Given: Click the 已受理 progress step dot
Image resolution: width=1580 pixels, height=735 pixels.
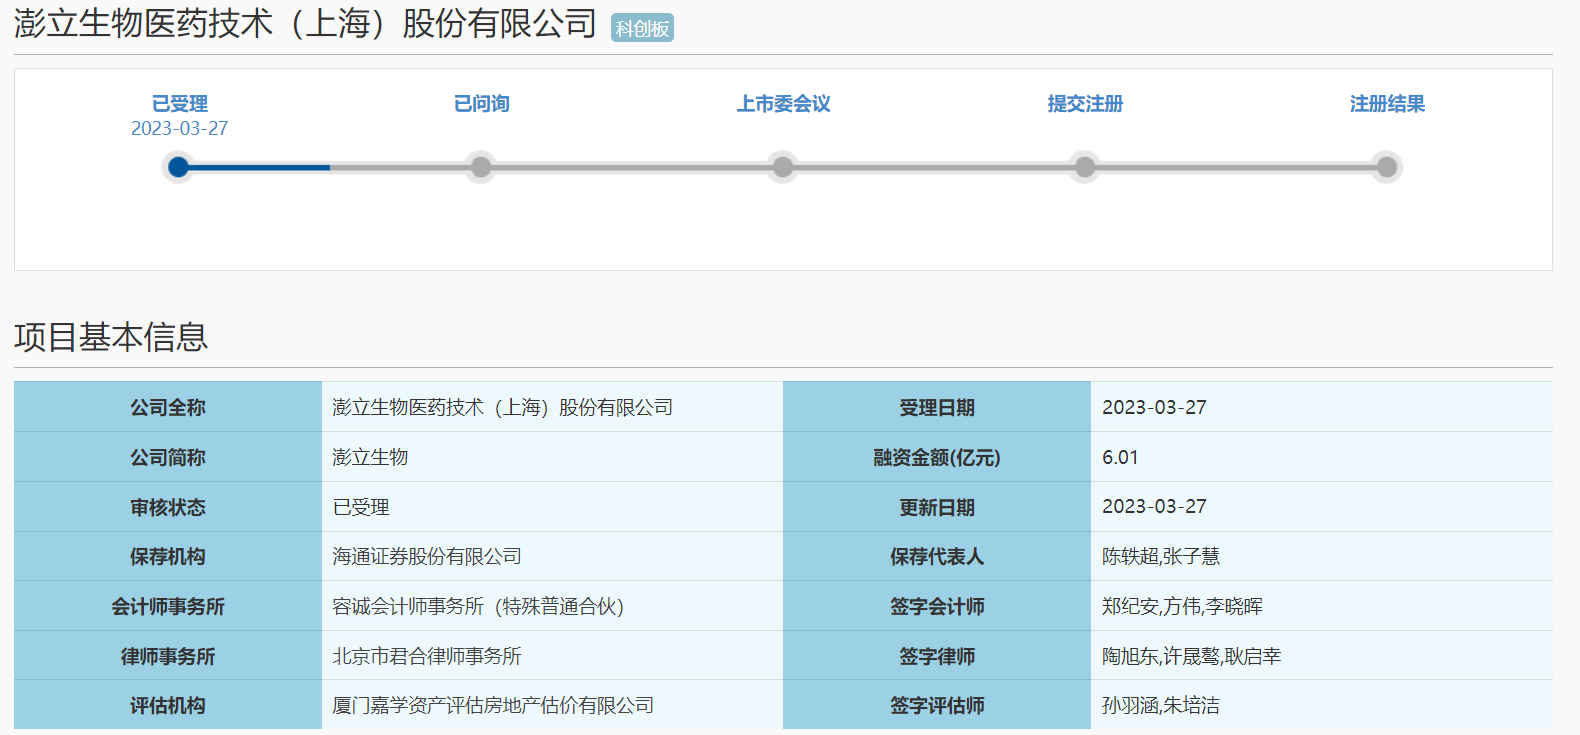Looking at the screenshot, I should pos(179,167).
